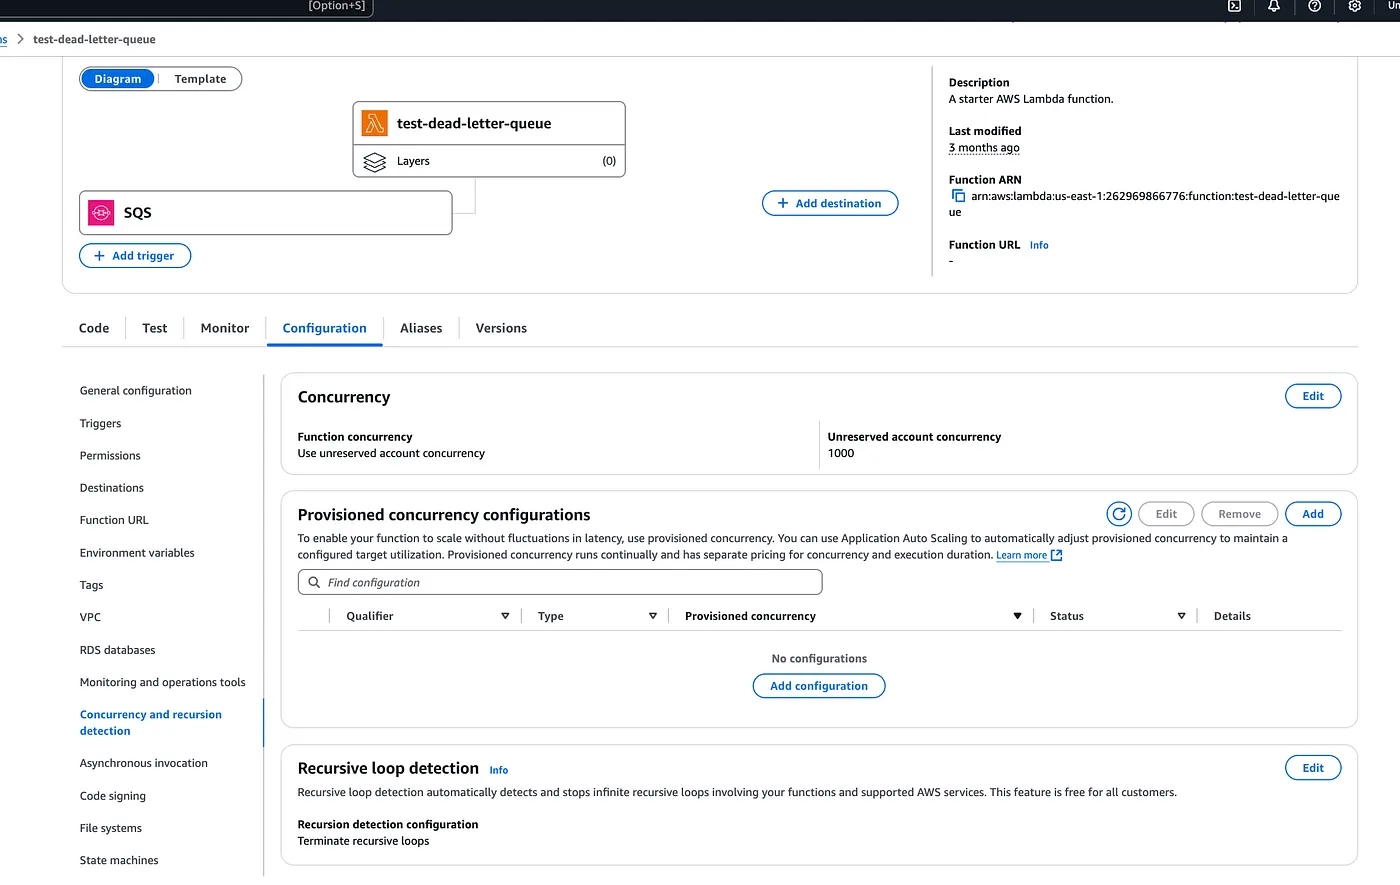Viewport: 1400px width, 885px height.
Task: Open the Test tab
Action: (x=155, y=328)
